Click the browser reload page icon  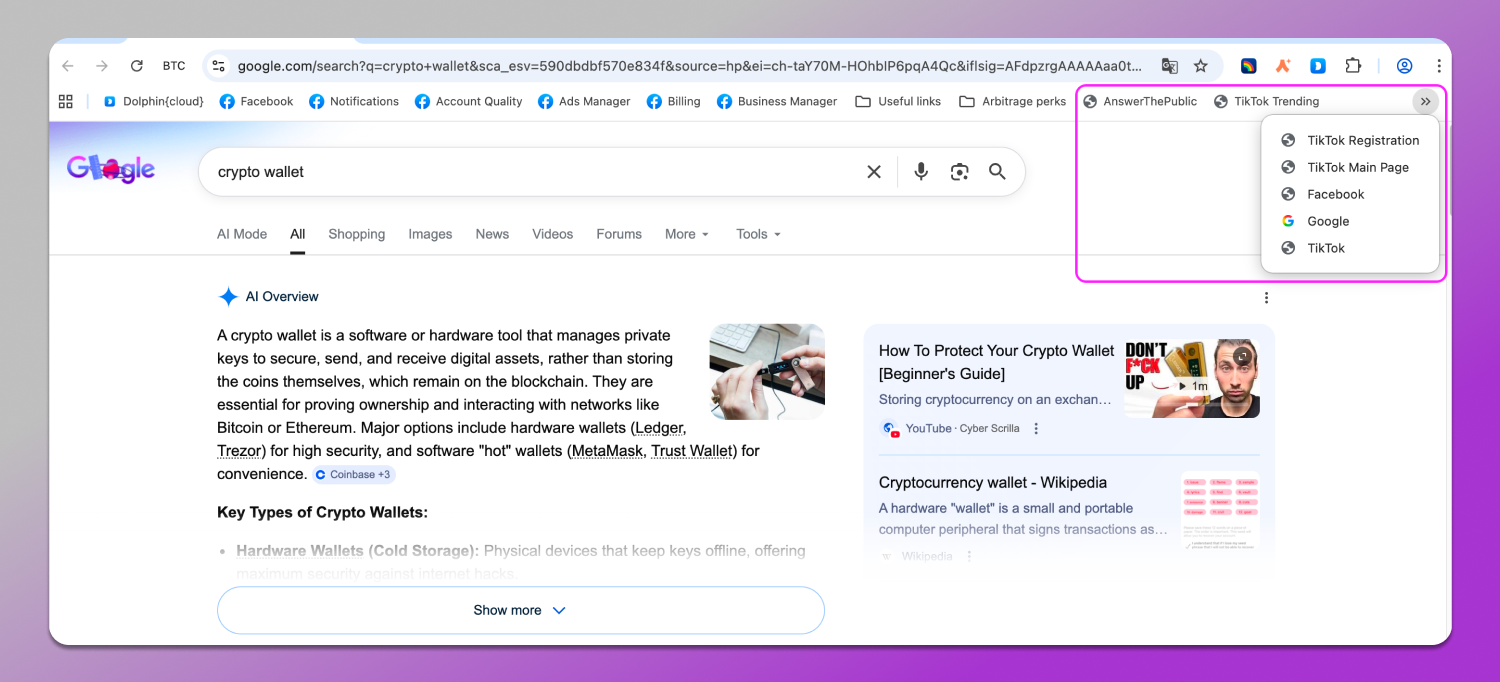pos(137,66)
